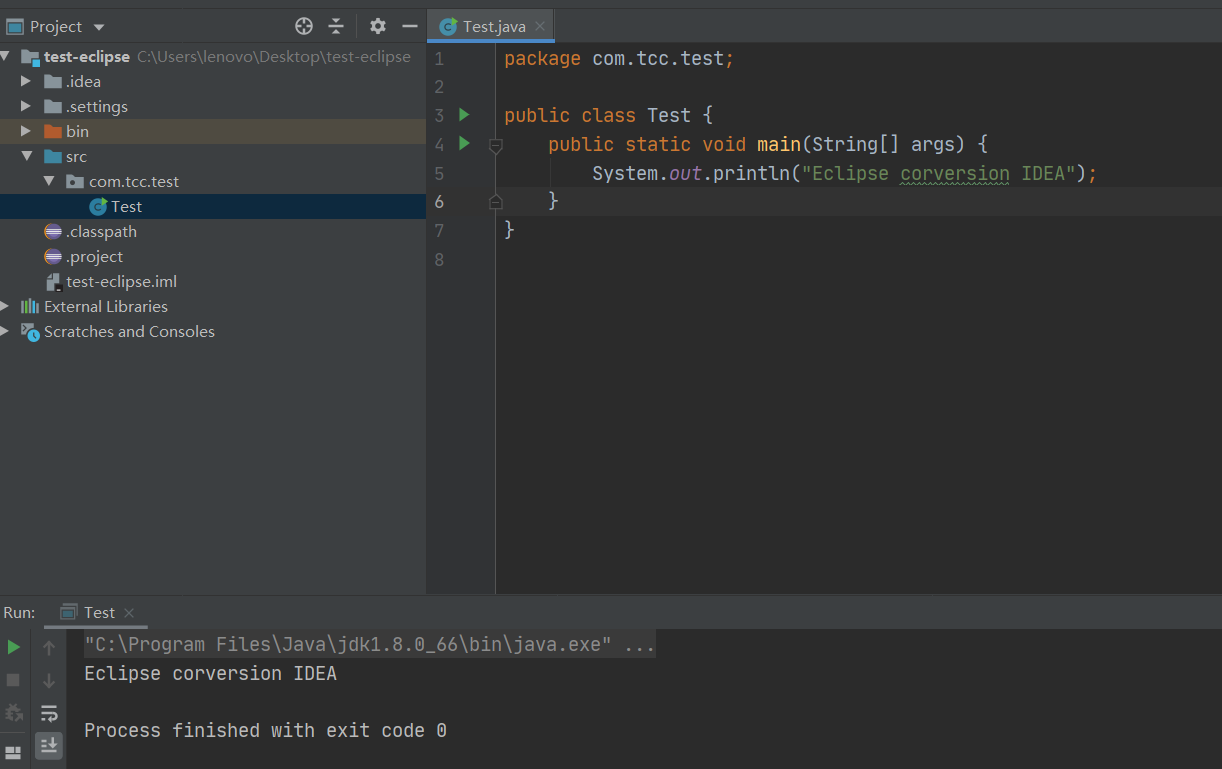This screenshot has height=769, width=1222.
Task: Select the .classpath file name
Action: coord(102,231)
